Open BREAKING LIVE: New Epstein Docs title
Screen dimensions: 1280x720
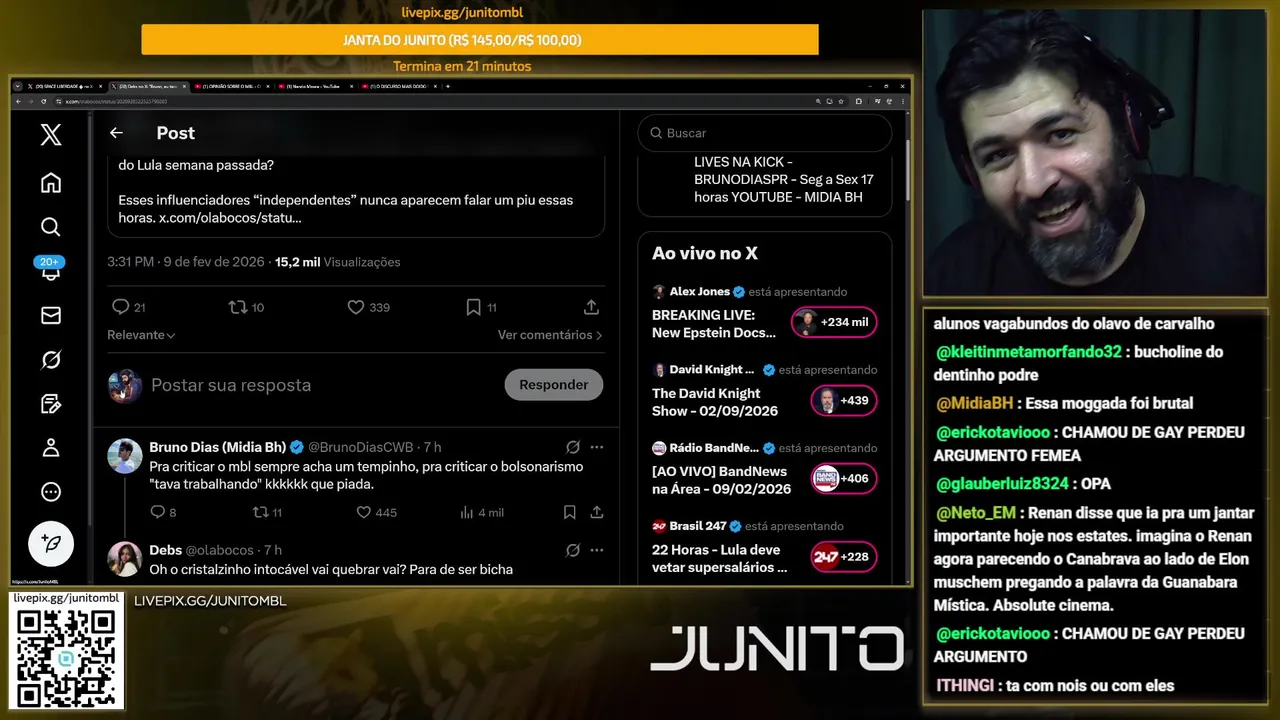714,323
